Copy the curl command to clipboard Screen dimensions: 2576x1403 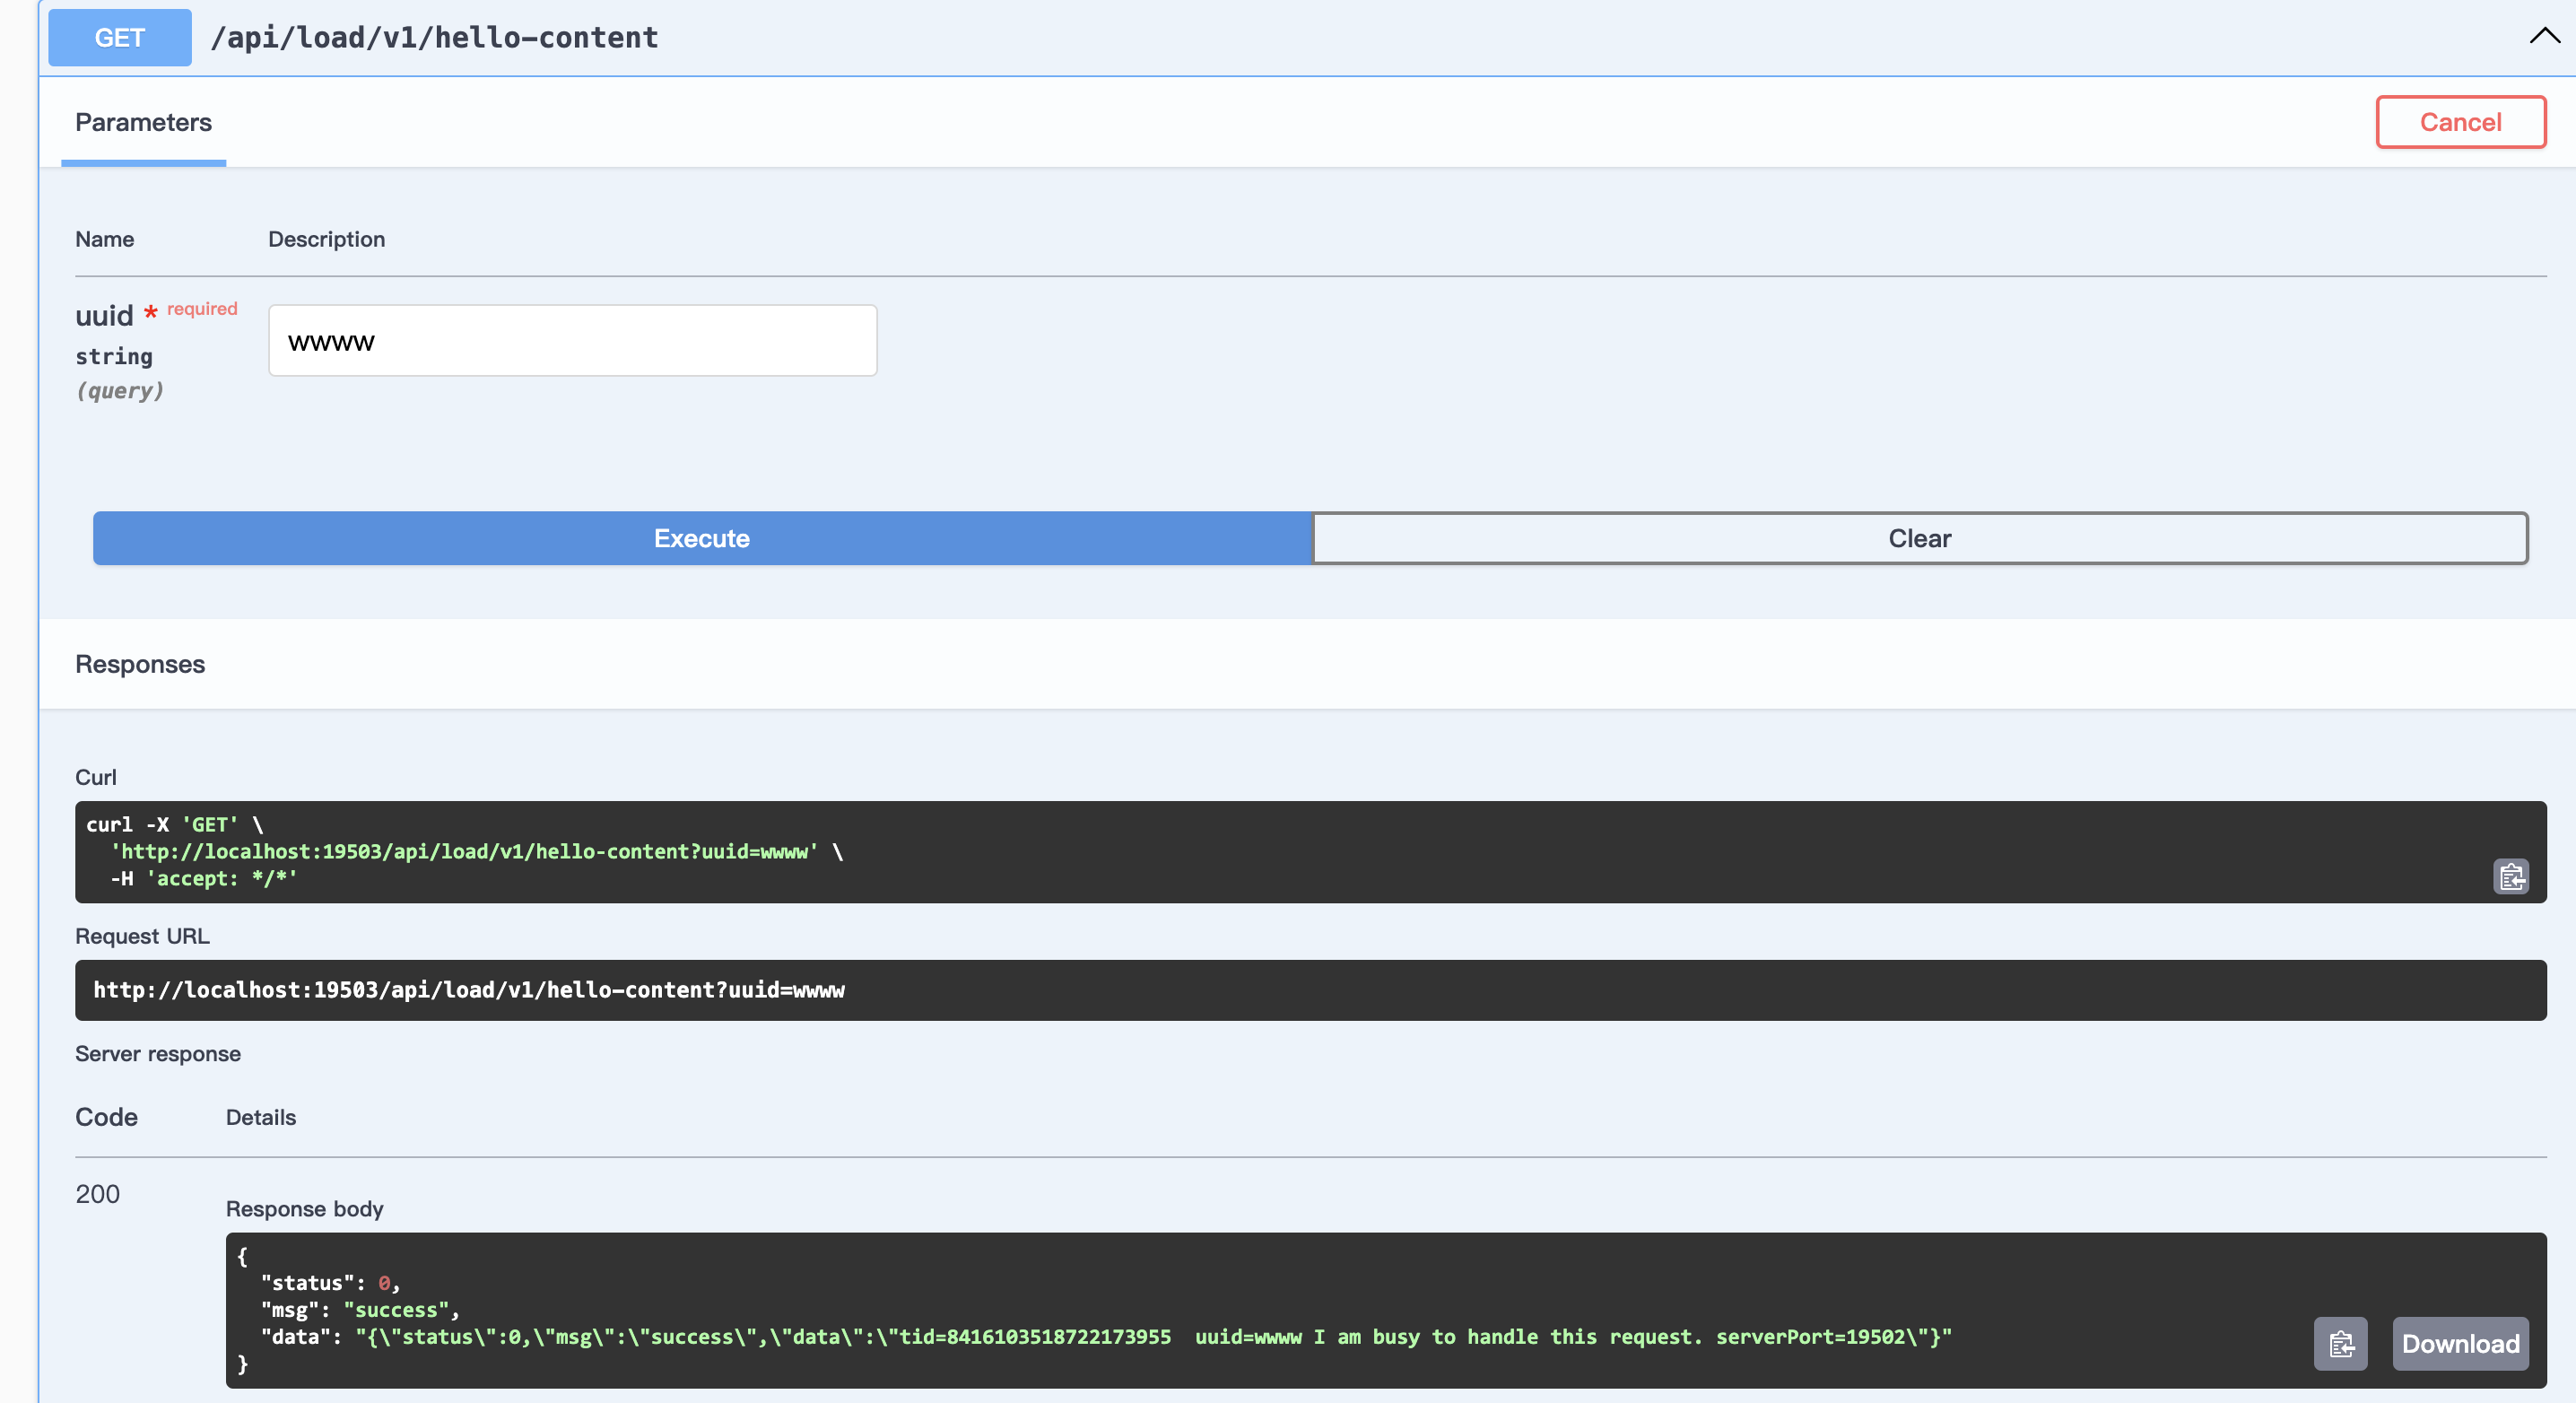[2511, 877]
